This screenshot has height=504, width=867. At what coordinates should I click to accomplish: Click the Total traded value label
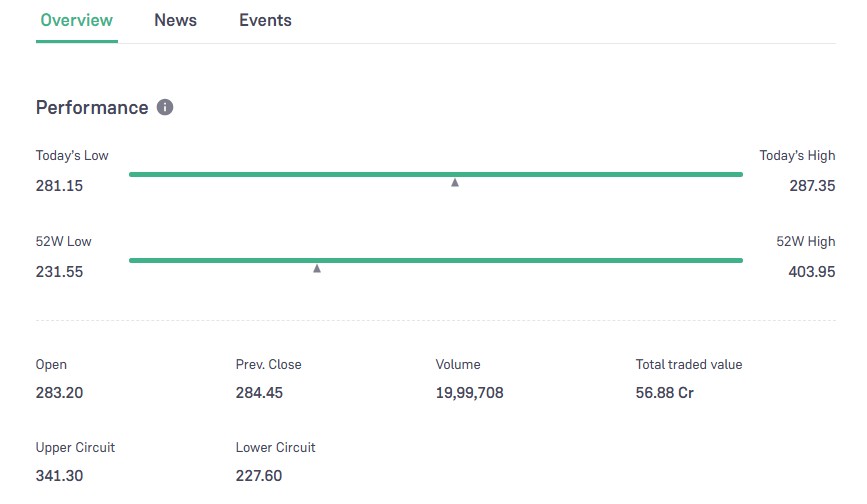[689, 365]
